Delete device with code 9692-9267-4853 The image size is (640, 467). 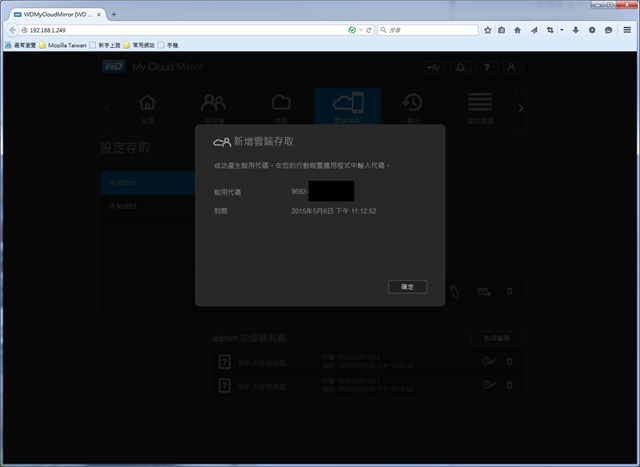coord(509,385)
